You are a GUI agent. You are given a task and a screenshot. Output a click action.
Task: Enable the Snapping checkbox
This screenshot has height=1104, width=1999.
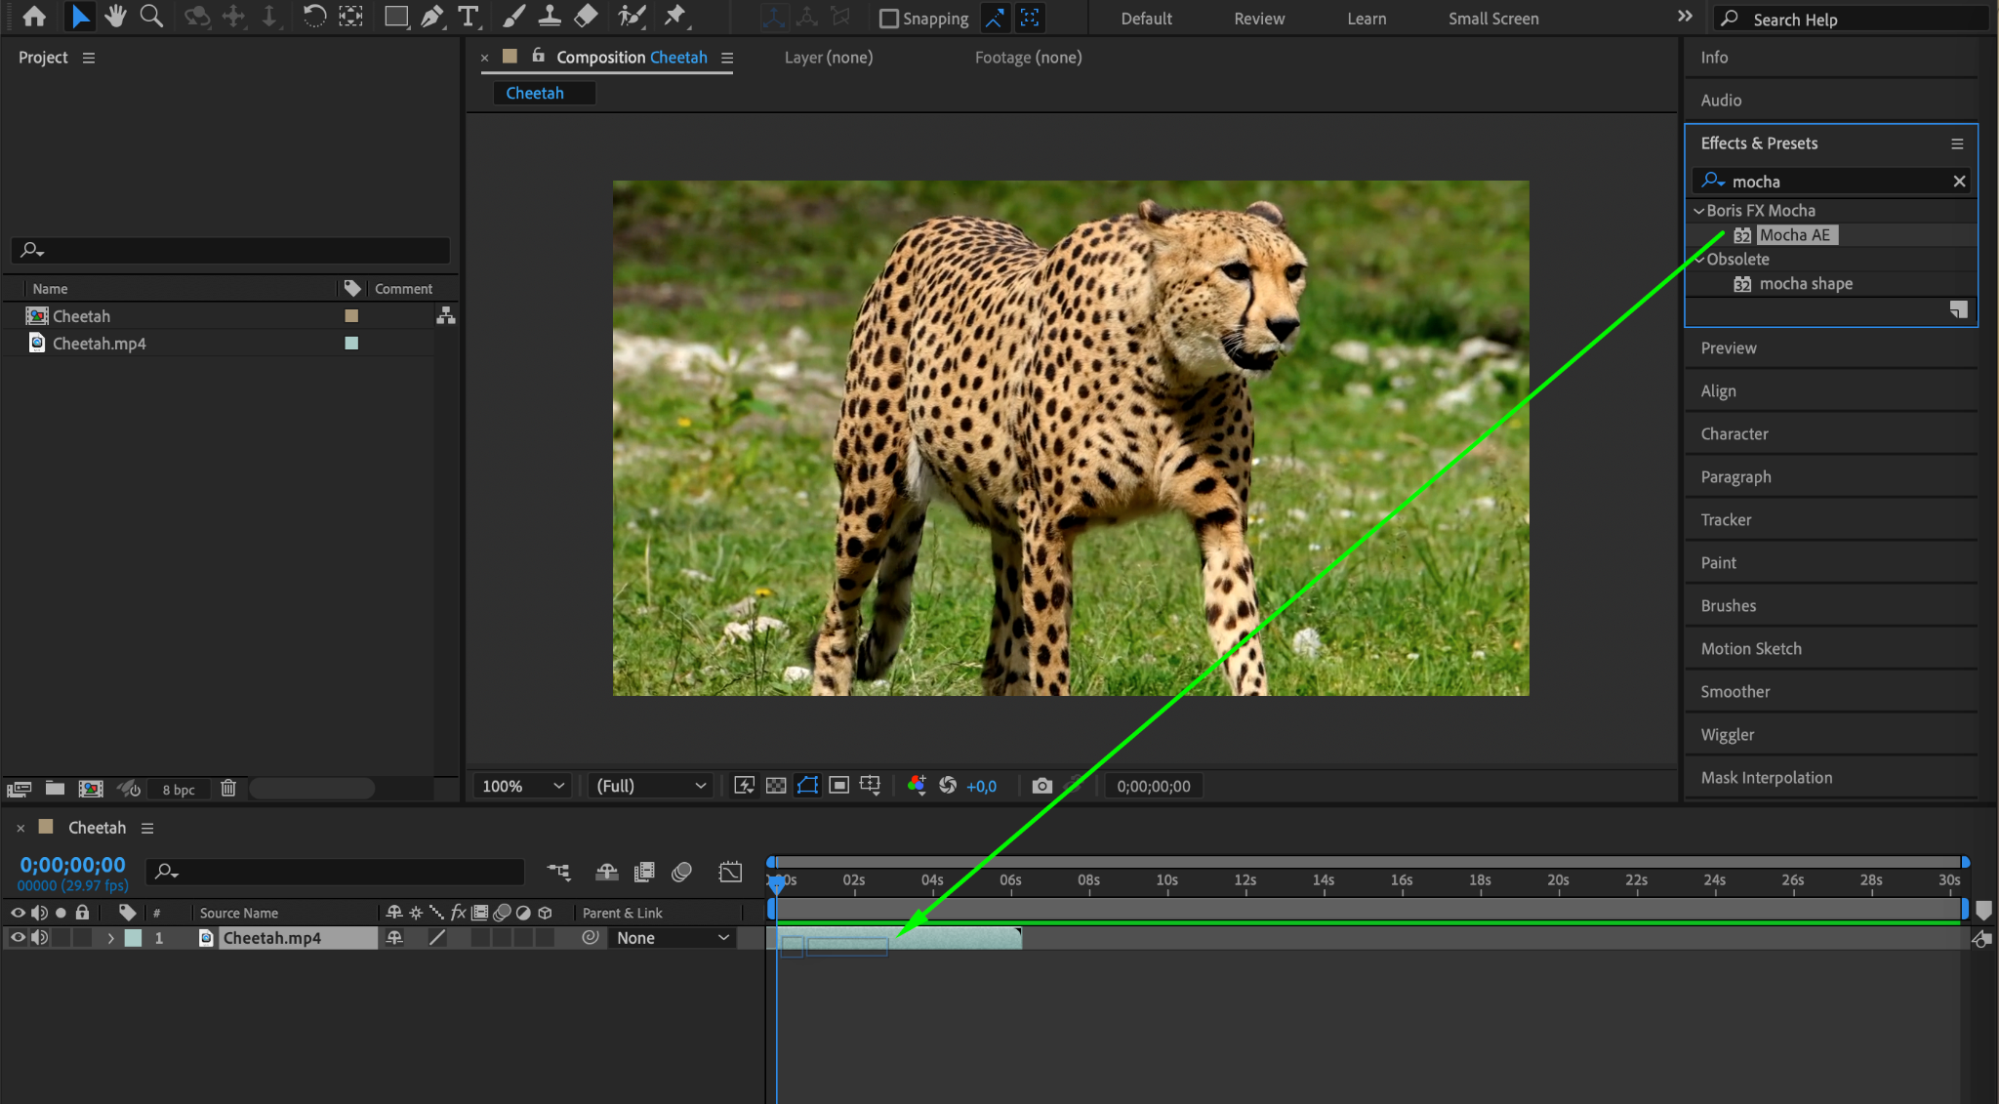tap(888, 18)
